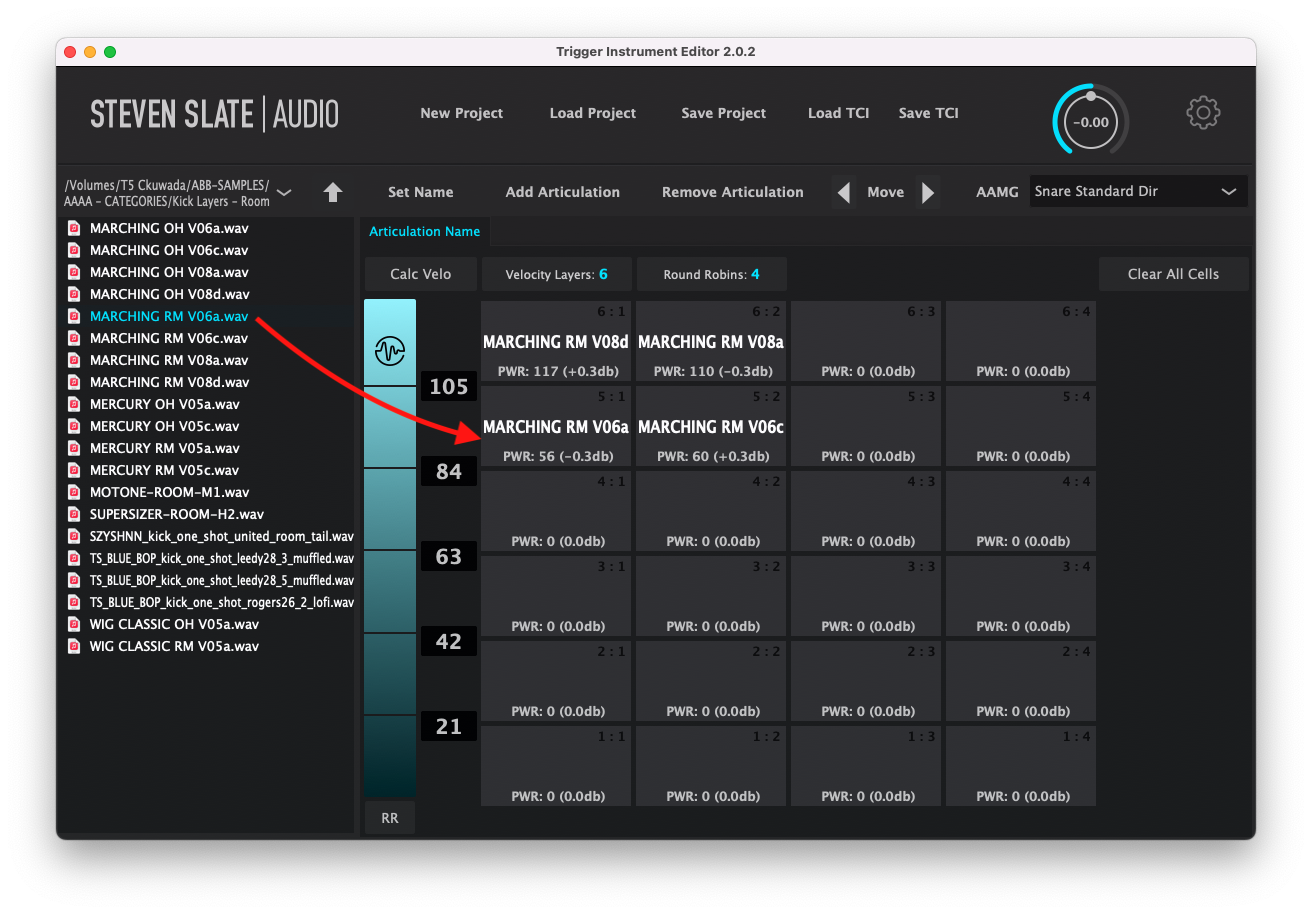This screenshot has width=1312, height=914.
Task: Go up one folder with arrow icon
Action: [x=333, y=192]
